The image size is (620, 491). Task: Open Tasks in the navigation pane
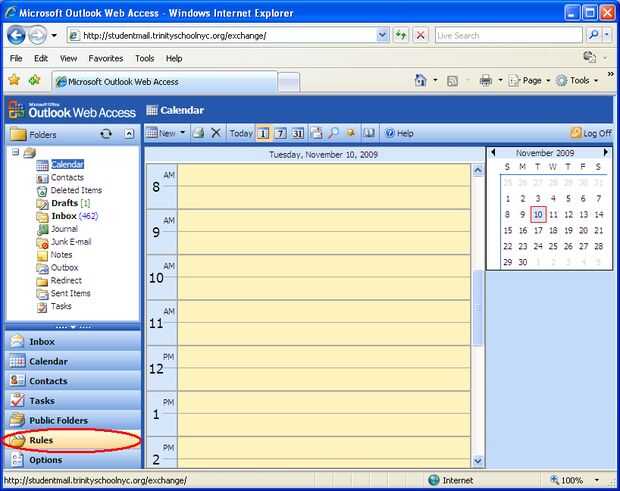coord(73,401)
